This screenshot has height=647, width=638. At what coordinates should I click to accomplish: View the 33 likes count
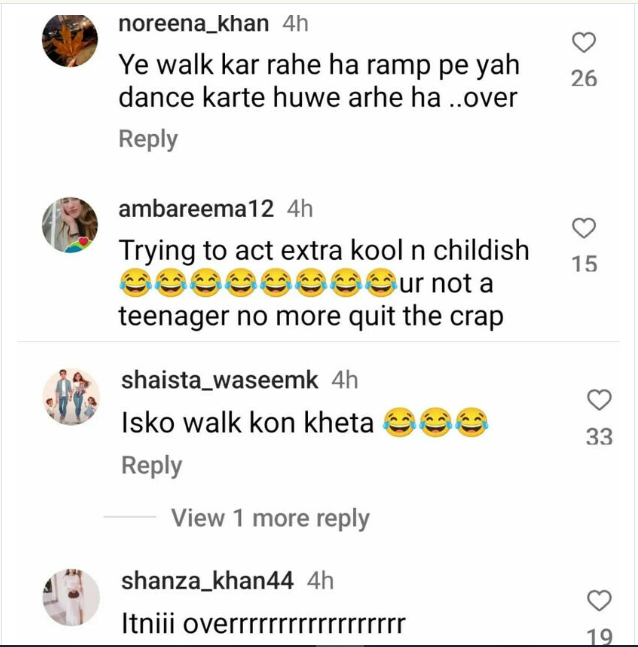(x=598, y=437)
